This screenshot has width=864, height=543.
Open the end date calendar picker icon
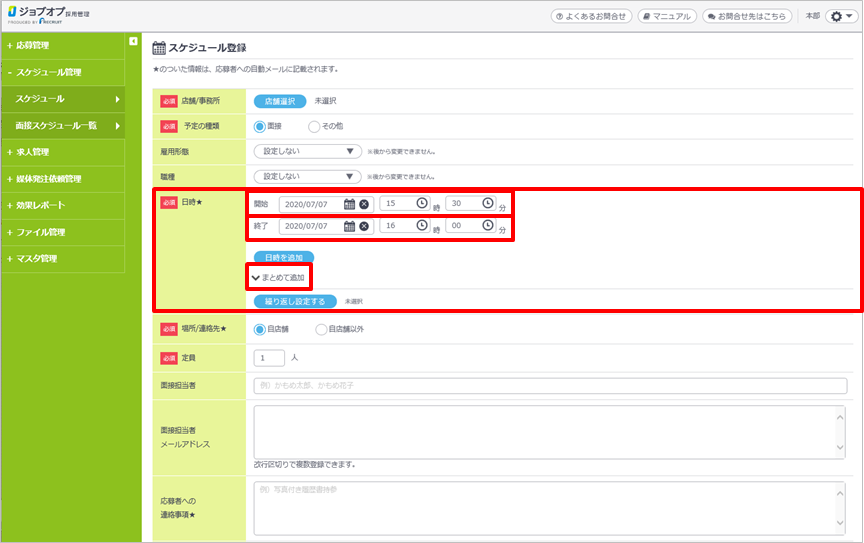point(349,226)
